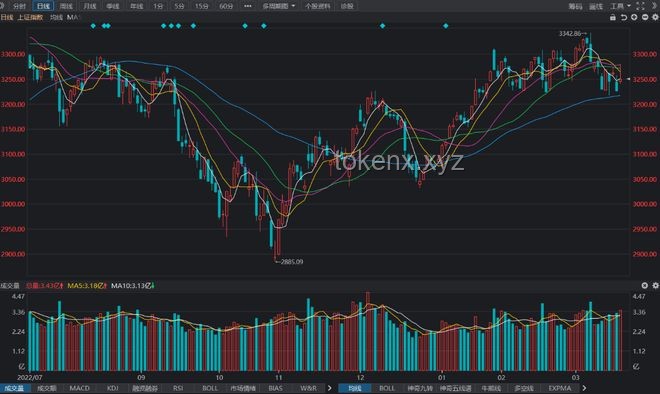Click the 画线 drawing button
660x394 pixels.
pos(596,6)
